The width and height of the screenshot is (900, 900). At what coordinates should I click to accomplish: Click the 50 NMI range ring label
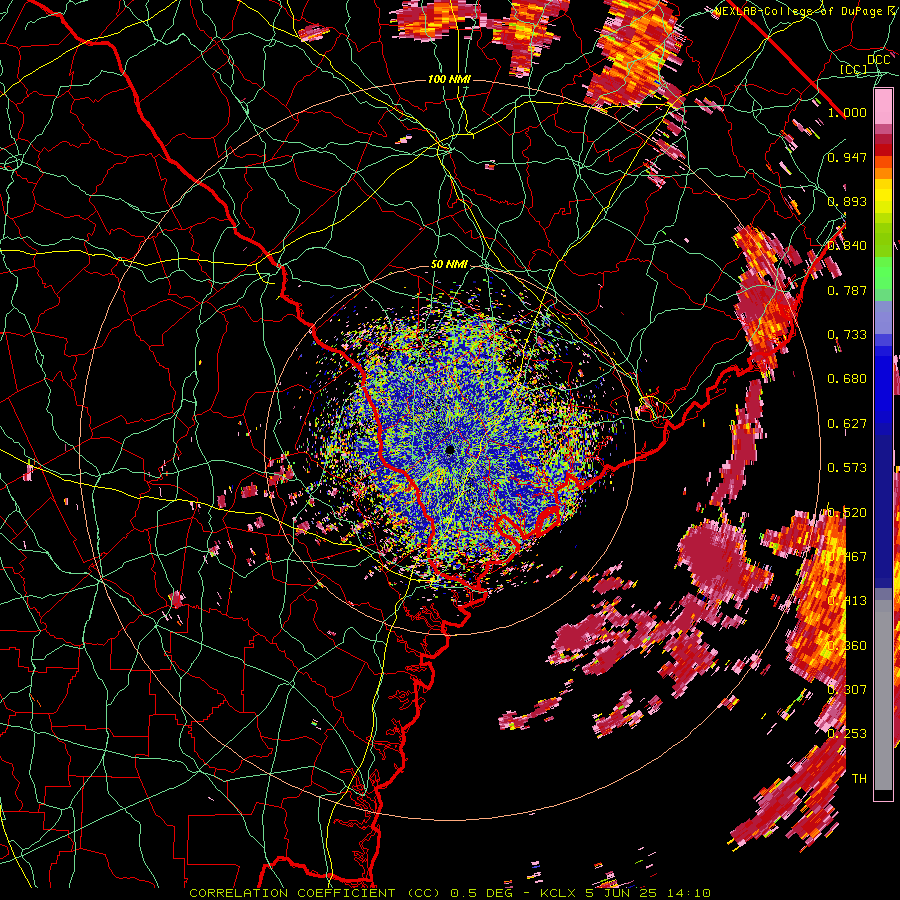[449, 265]
